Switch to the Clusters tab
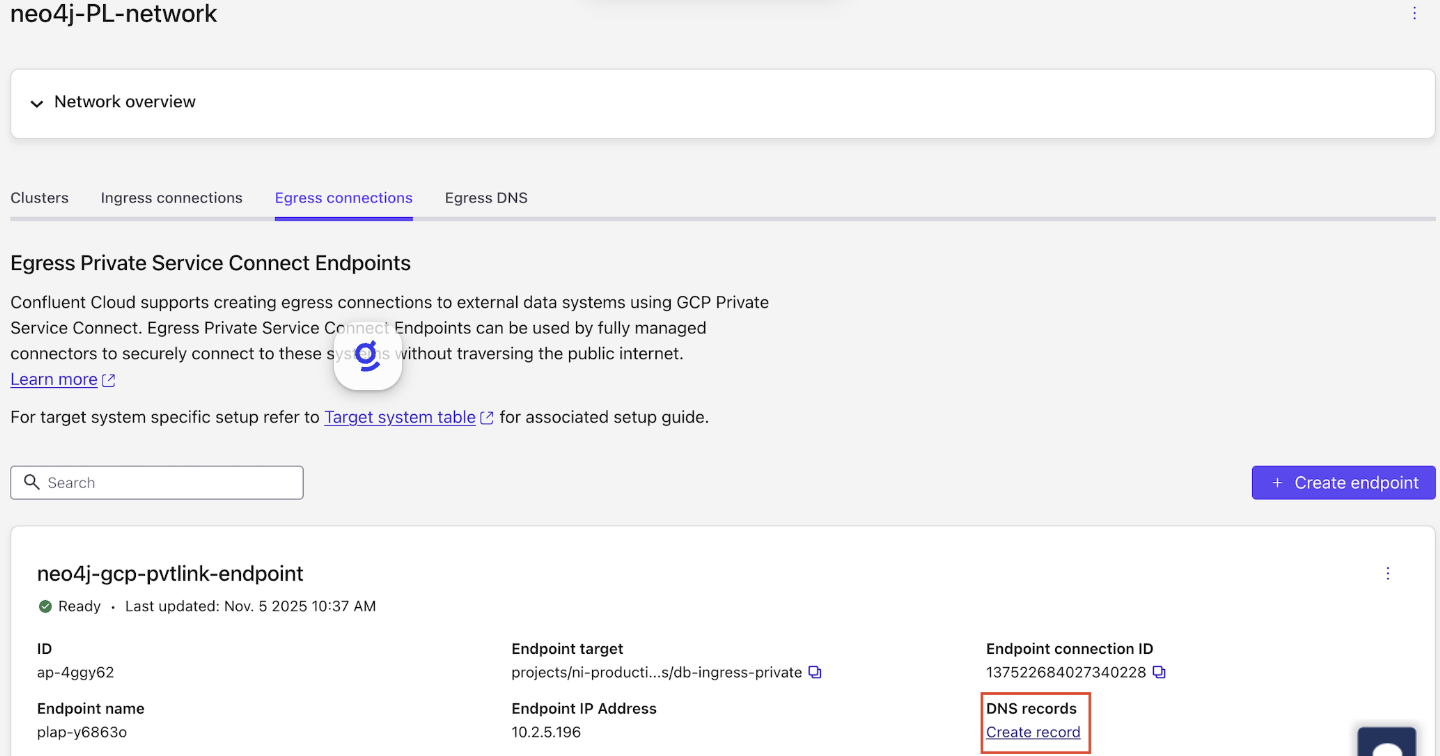The height and width of the screenshot is (756, 1440). 39,198
